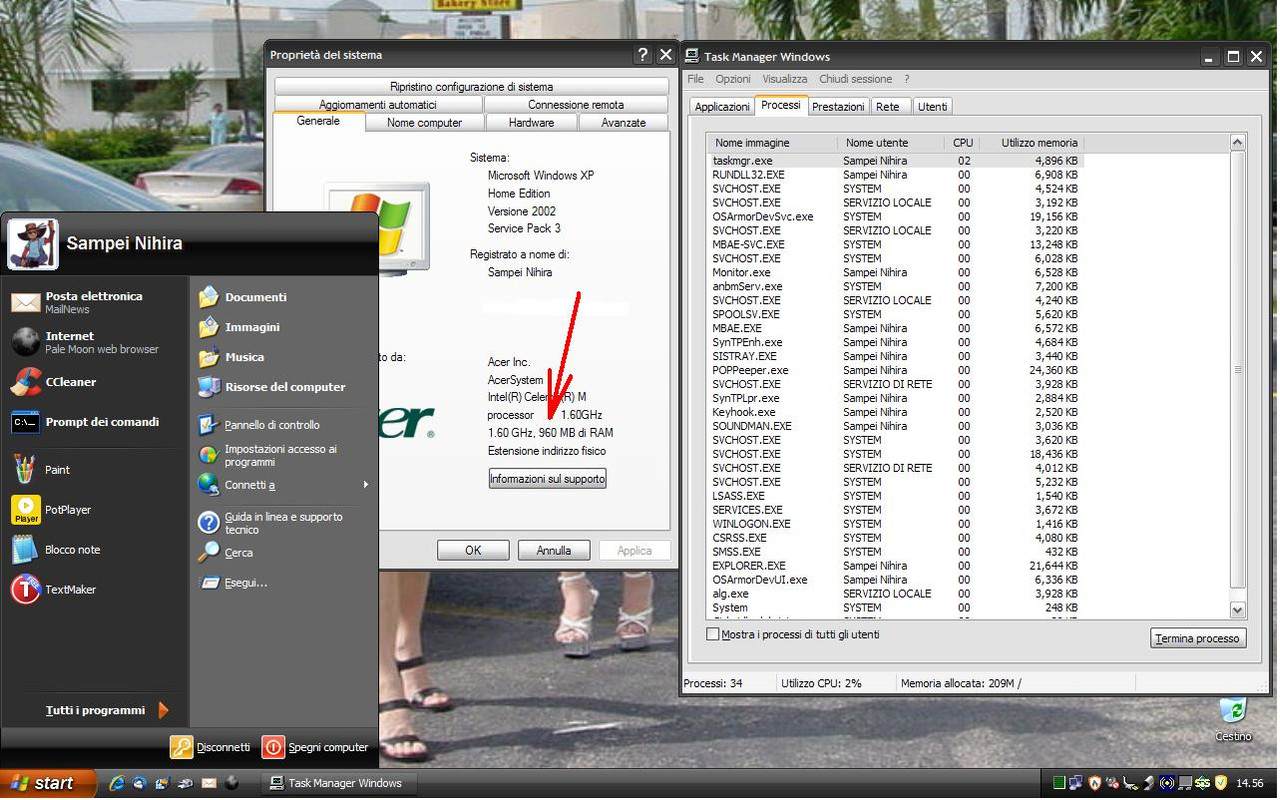Select the EXPLORER.EXE process row

coord(895,566)
